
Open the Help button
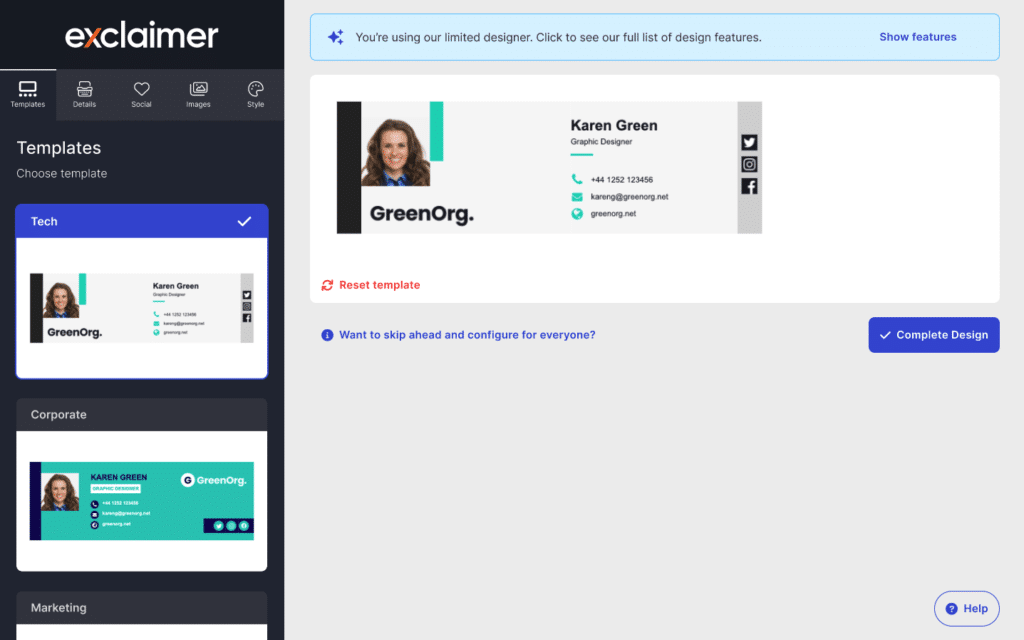967,609
